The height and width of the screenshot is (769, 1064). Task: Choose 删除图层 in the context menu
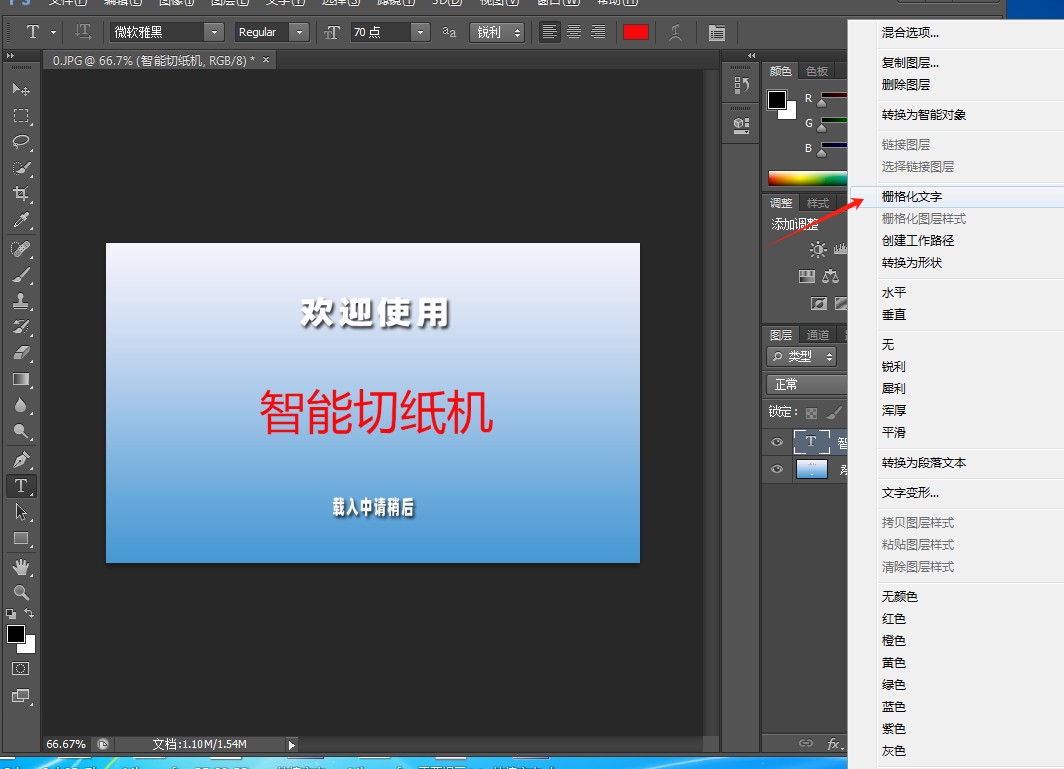point(906,85)
